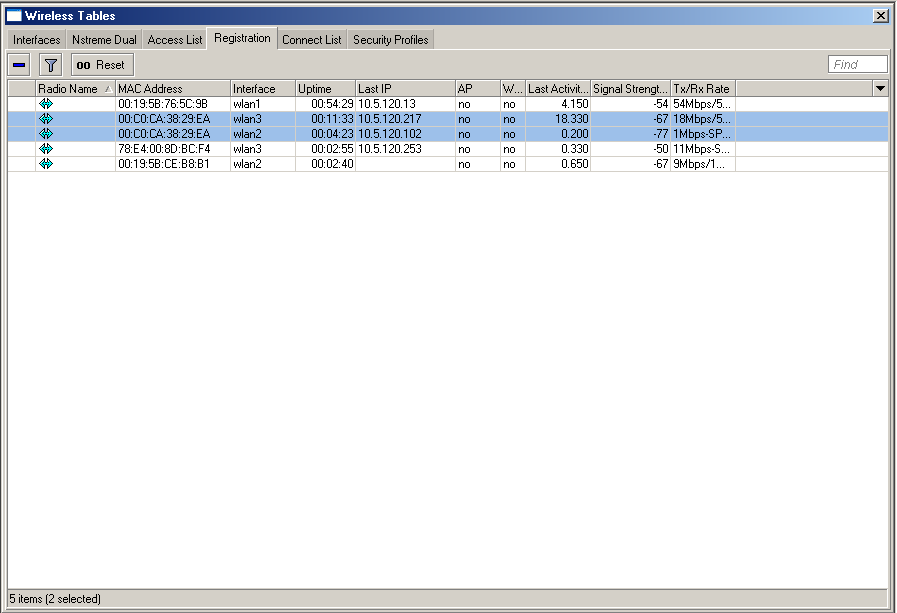Close the Wireless Tables window
Screen dimensions: 897x613
pyautogui.click(x=881, y=15)
